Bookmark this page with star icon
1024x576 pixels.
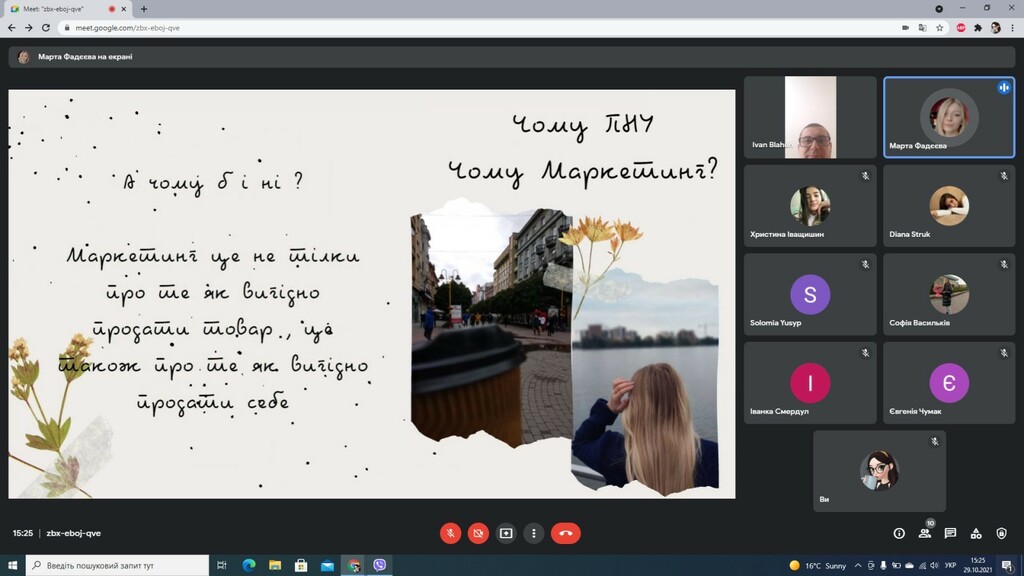pos(939,28)
